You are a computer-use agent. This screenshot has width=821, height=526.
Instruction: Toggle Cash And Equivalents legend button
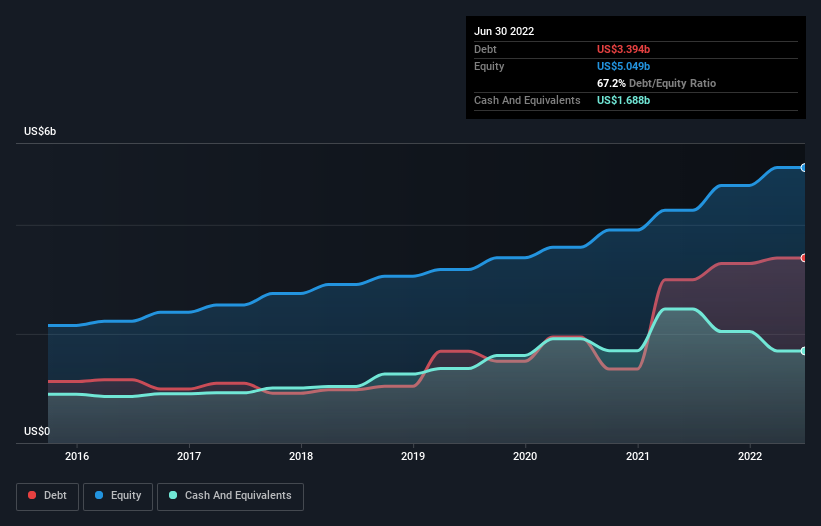click(230, 496)
